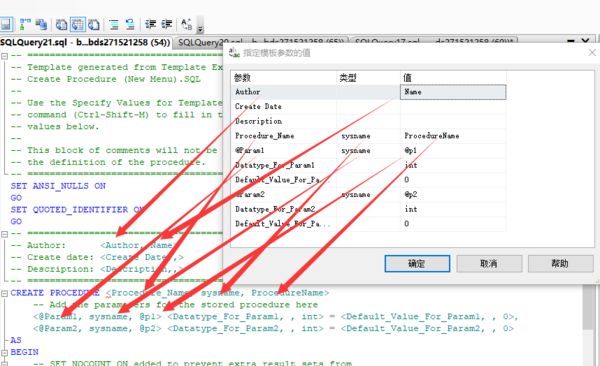Toggle Include Actual Execution Plan icon
The height and width of the screenshot is (366, 600).
point(25,25)
